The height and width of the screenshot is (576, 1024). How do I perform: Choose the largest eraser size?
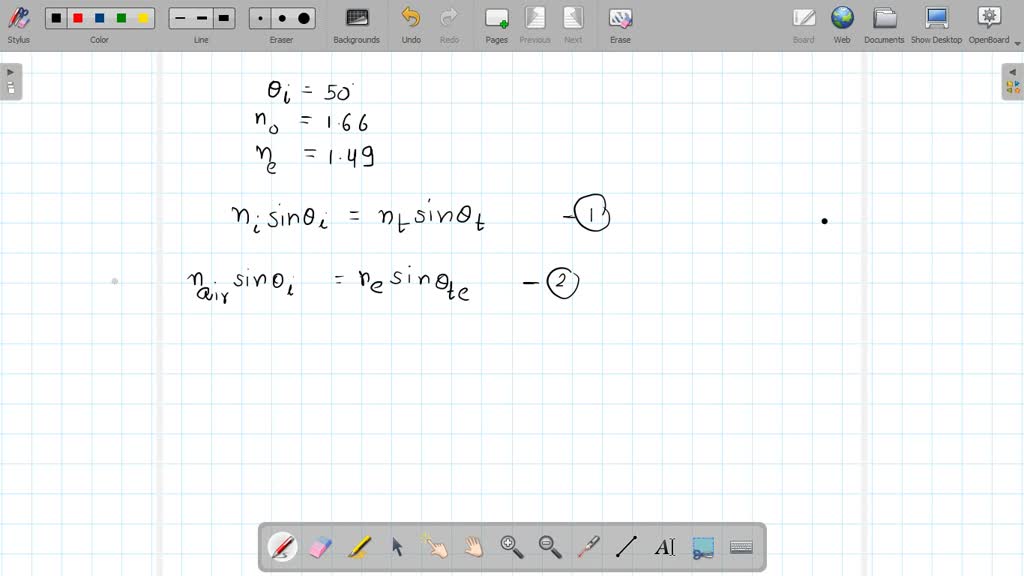point(303,17)
